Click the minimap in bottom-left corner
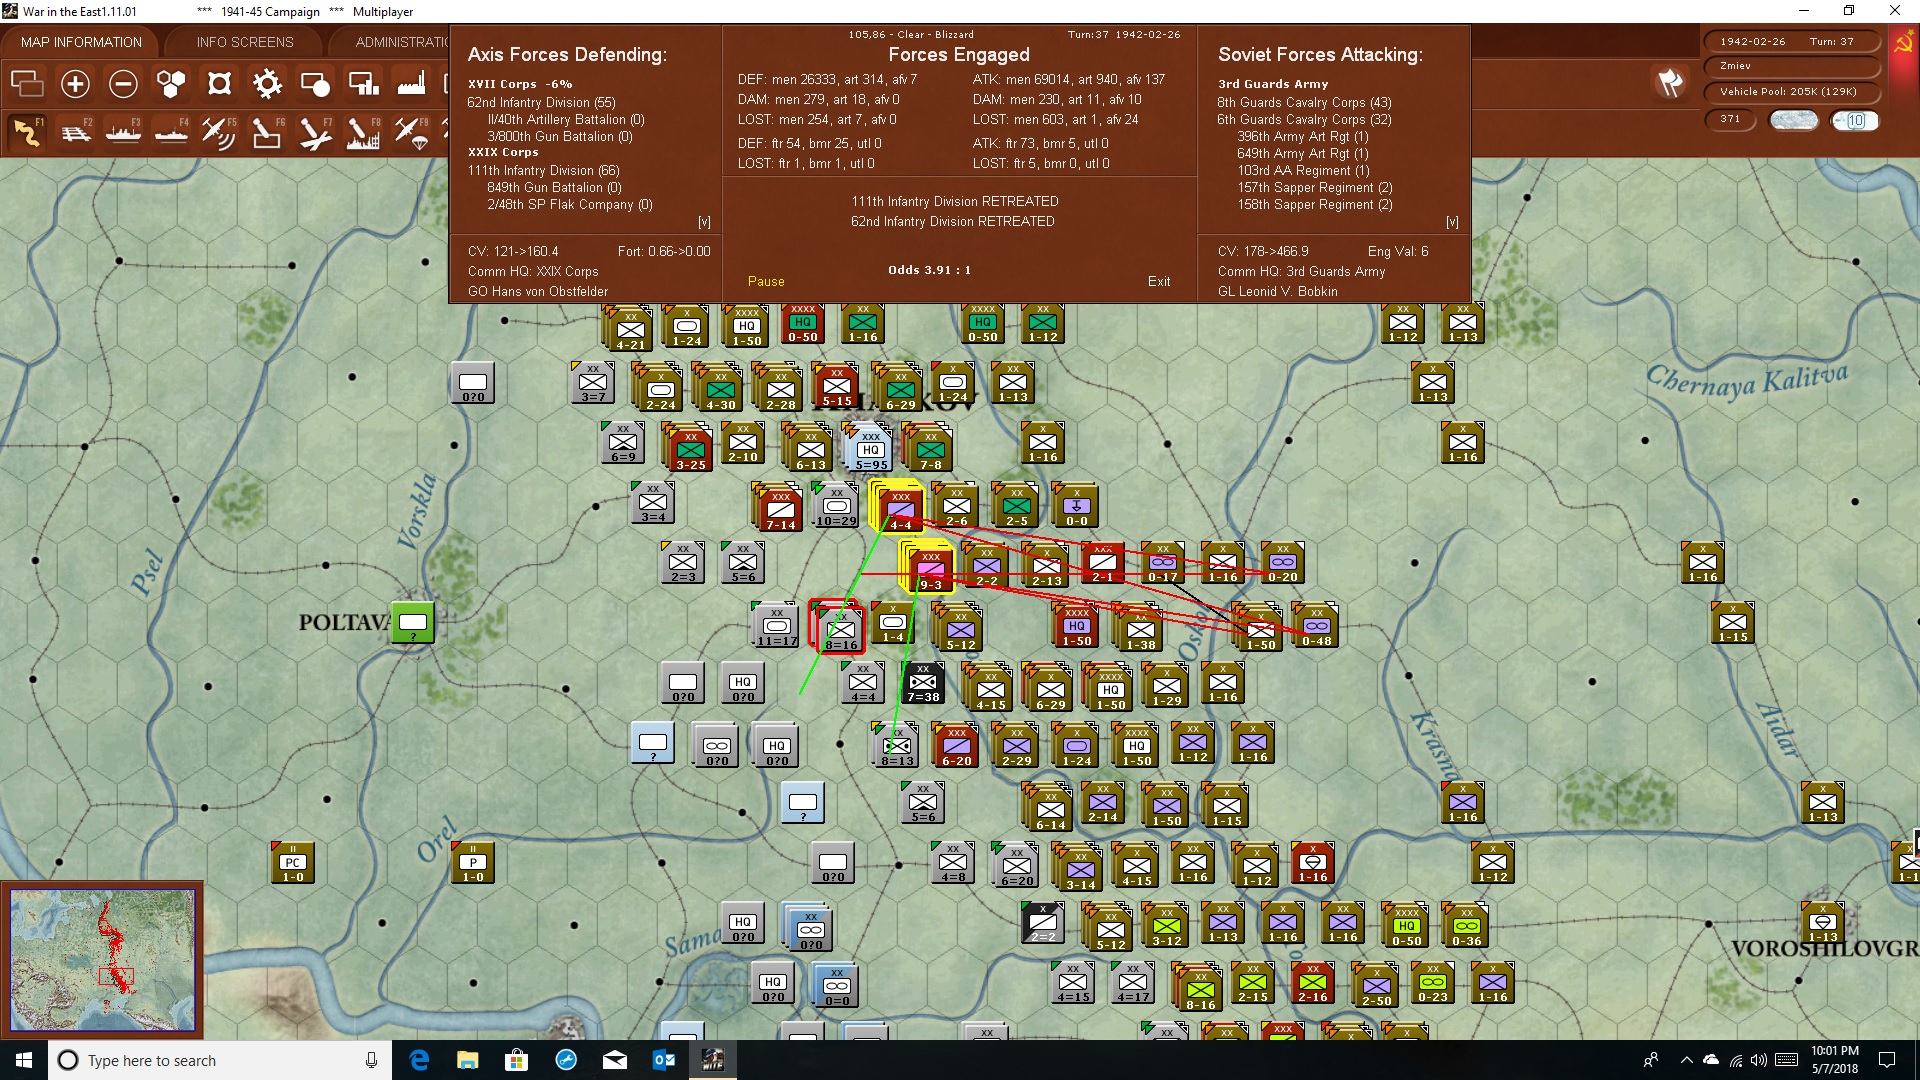Screen dimensions: 1920x1080 point(102,960)
